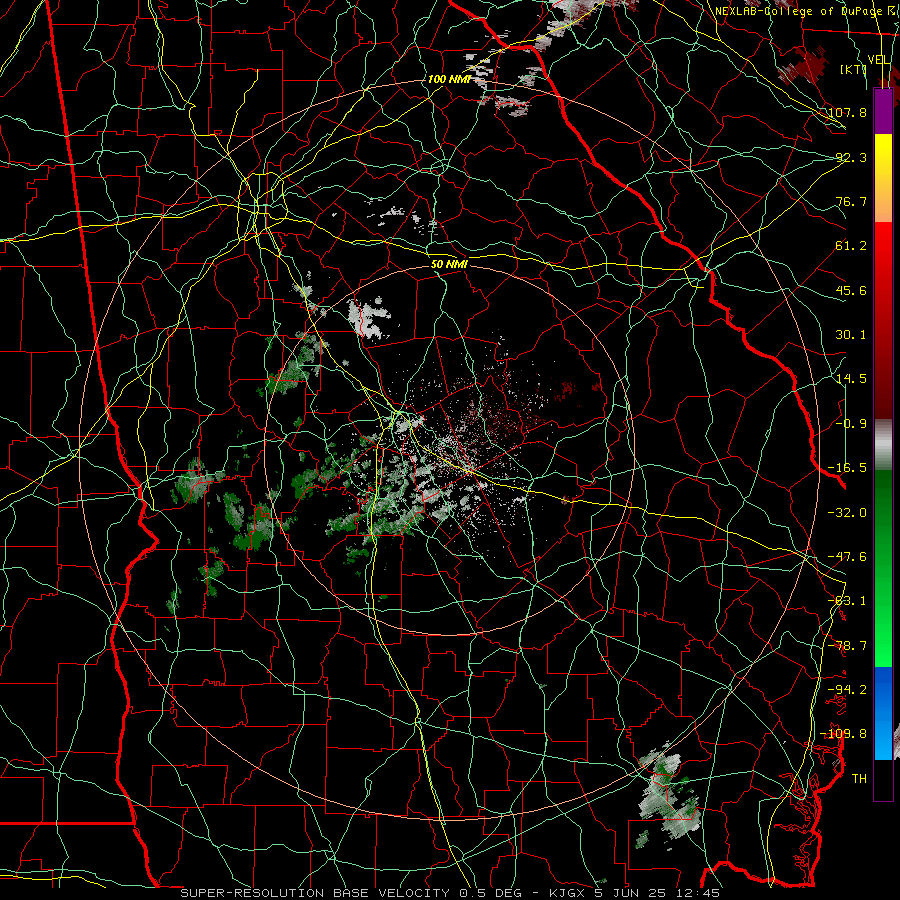Click the [KT] units label
This screenshot has width=900, height=900.
pos(853,69)
